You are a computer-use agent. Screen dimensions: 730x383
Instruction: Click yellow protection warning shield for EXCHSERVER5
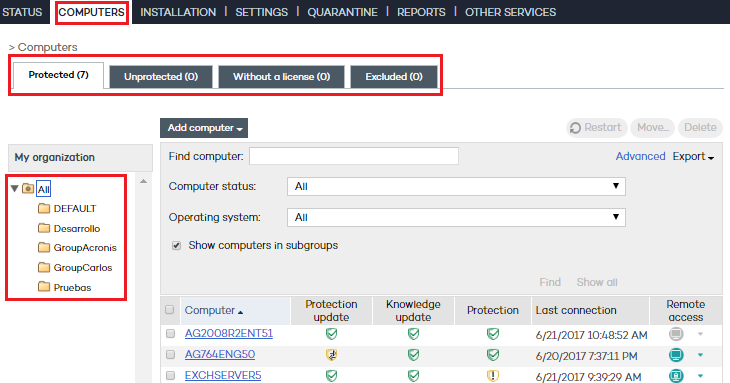point(493,376)
